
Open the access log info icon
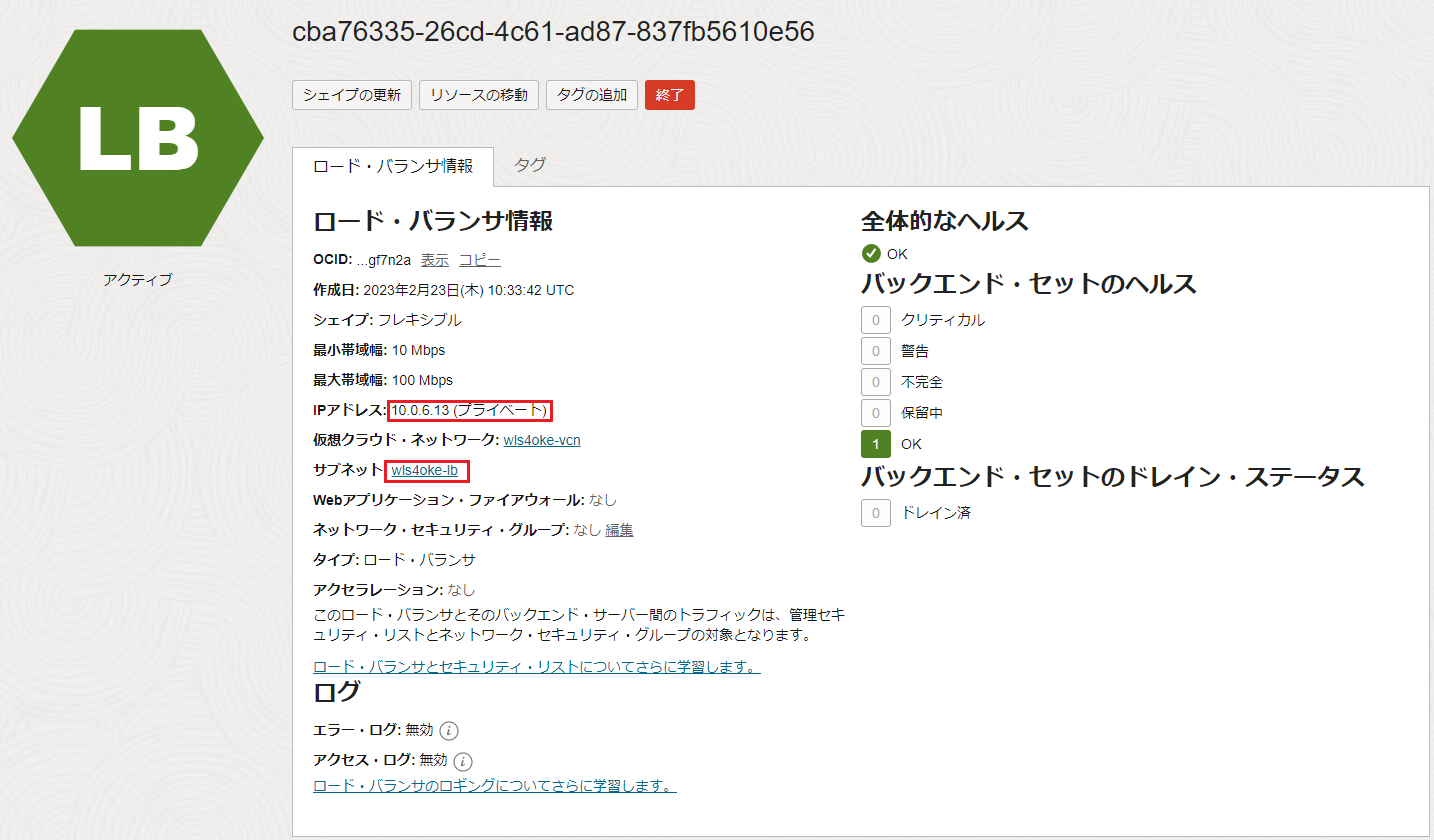tap(463, 760)
